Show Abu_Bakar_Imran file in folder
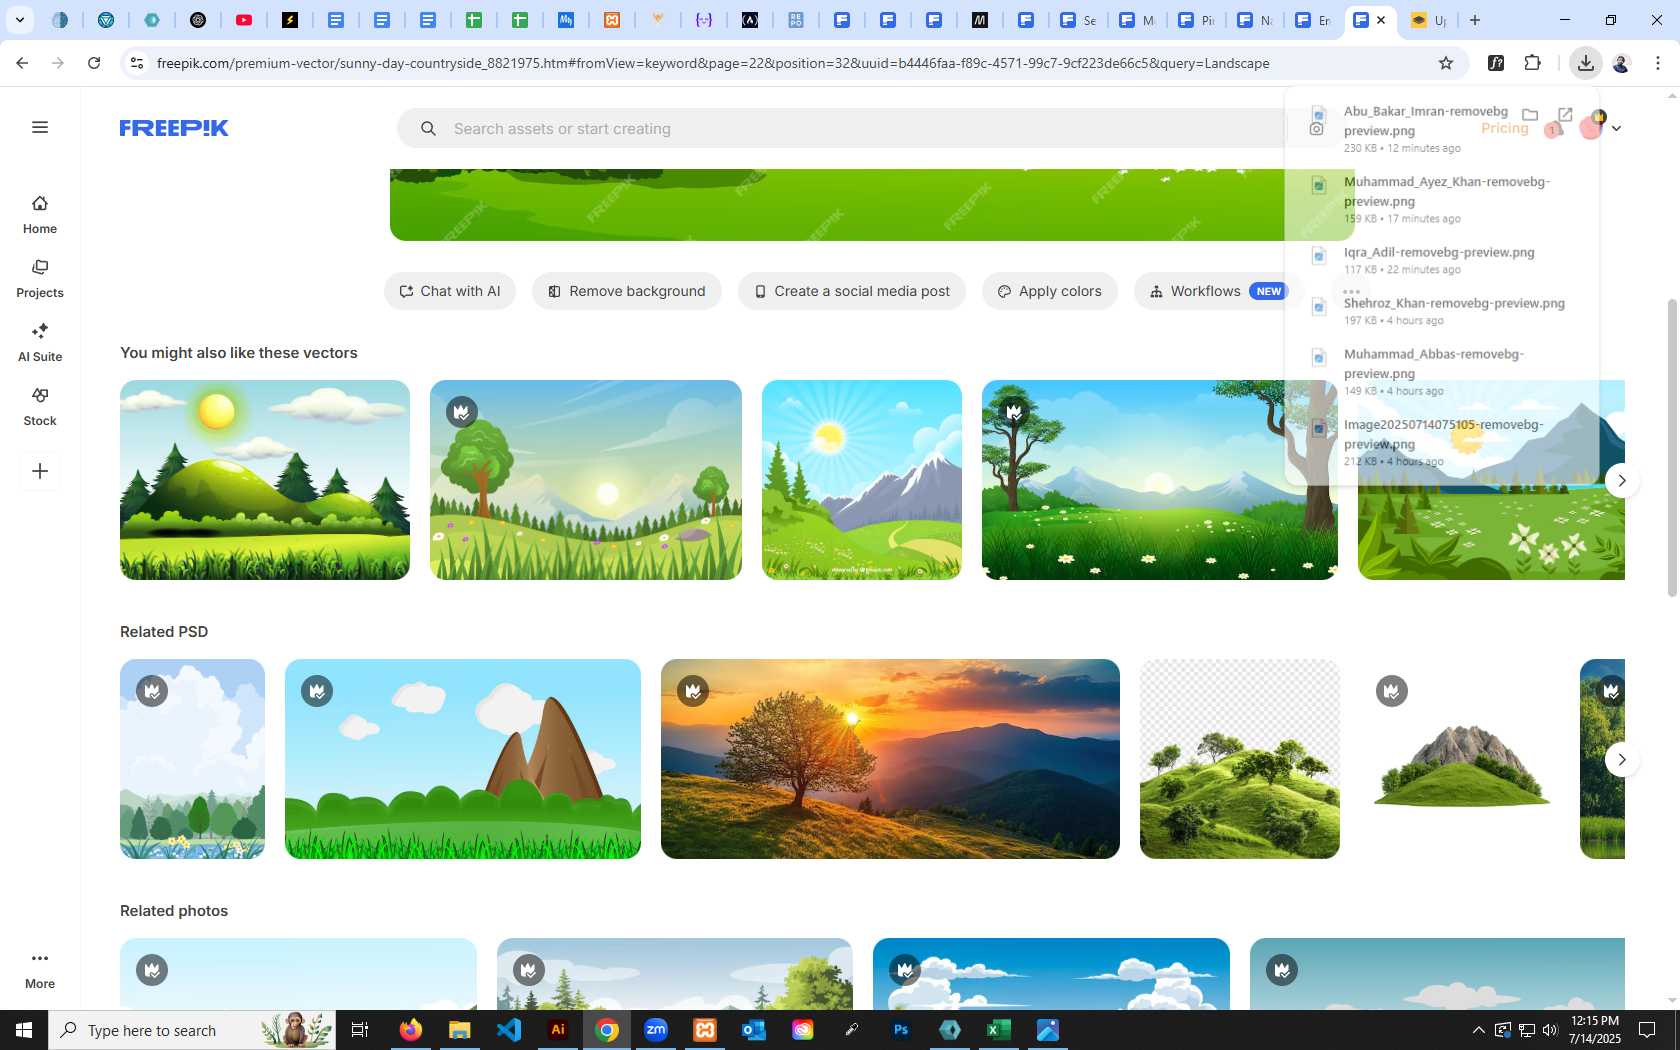Viewport: 1680px width, 1050px height. click(x=1530, y=115)
